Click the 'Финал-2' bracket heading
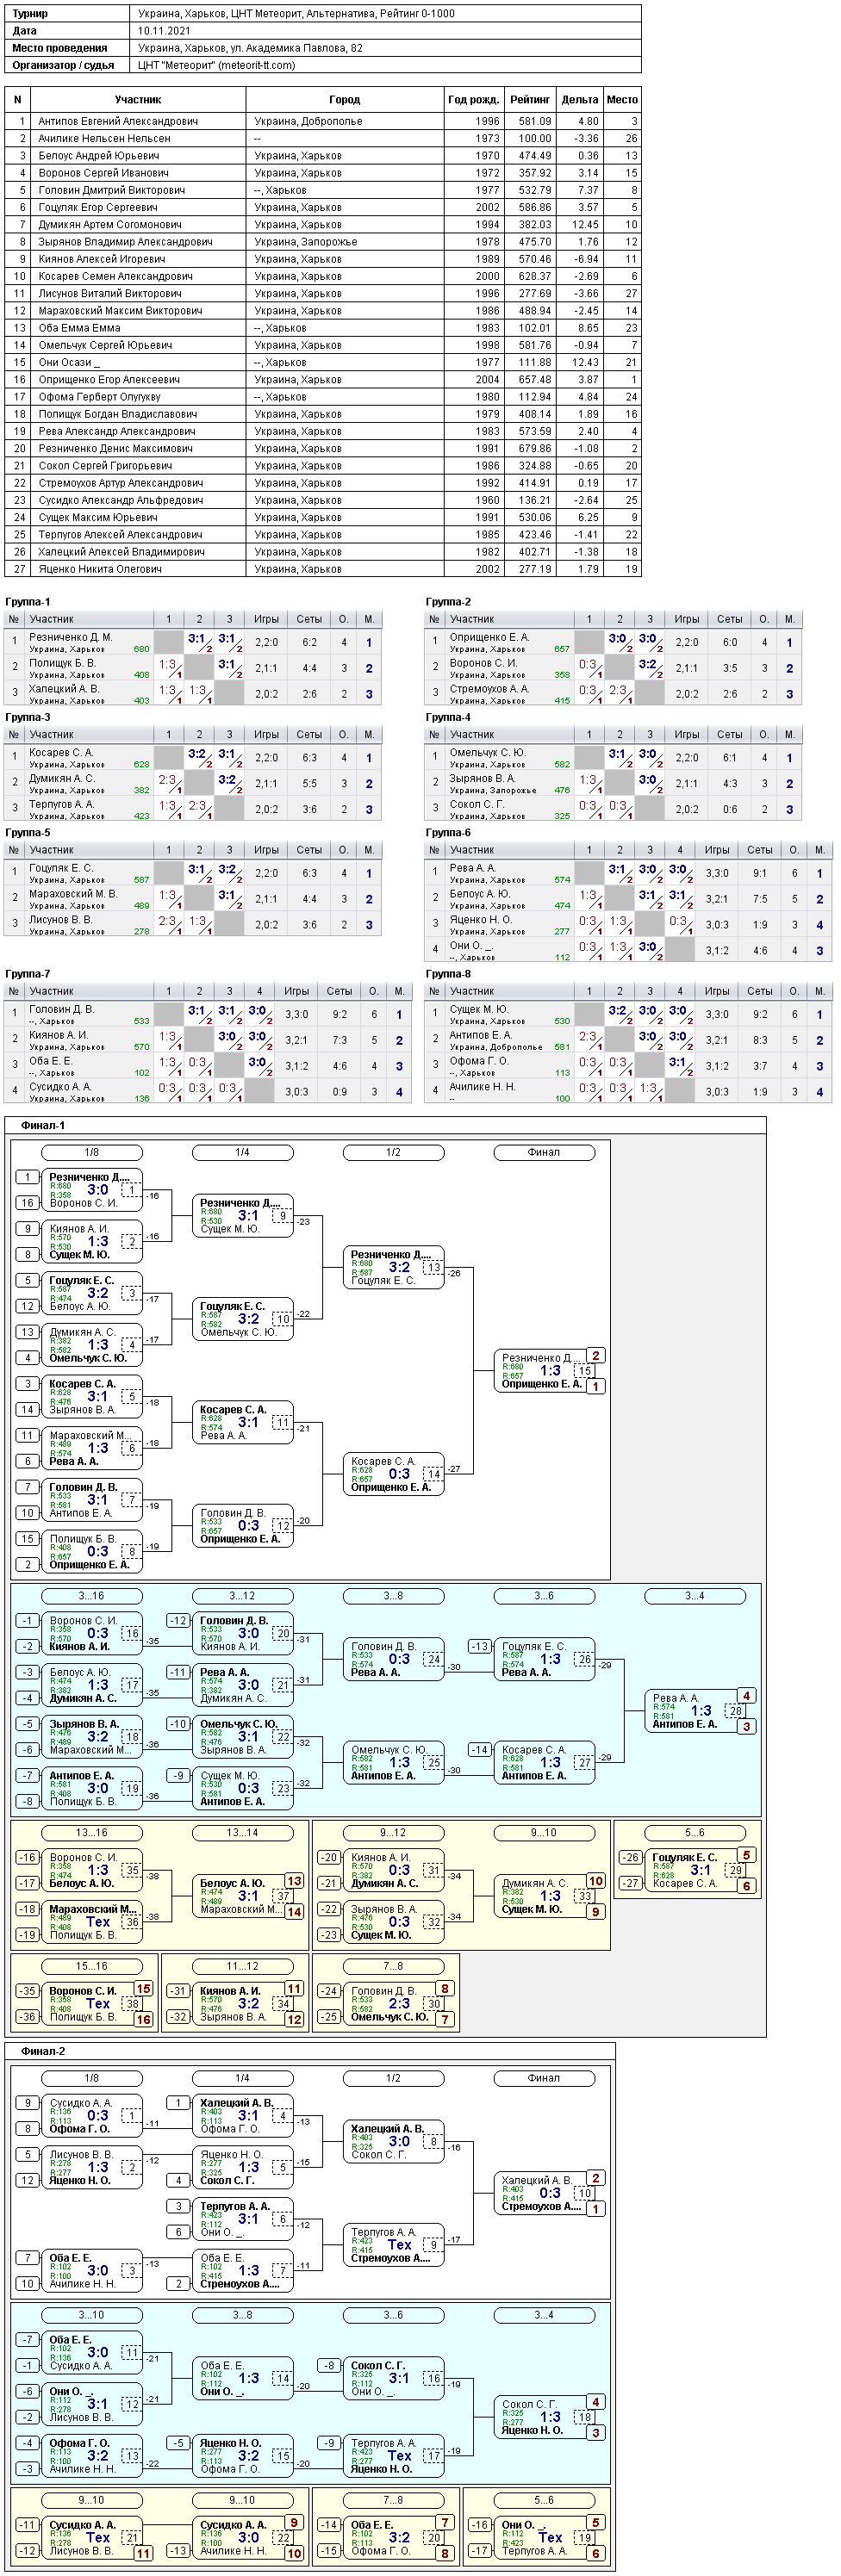 pyautogui.click(x=43, y=2051)
